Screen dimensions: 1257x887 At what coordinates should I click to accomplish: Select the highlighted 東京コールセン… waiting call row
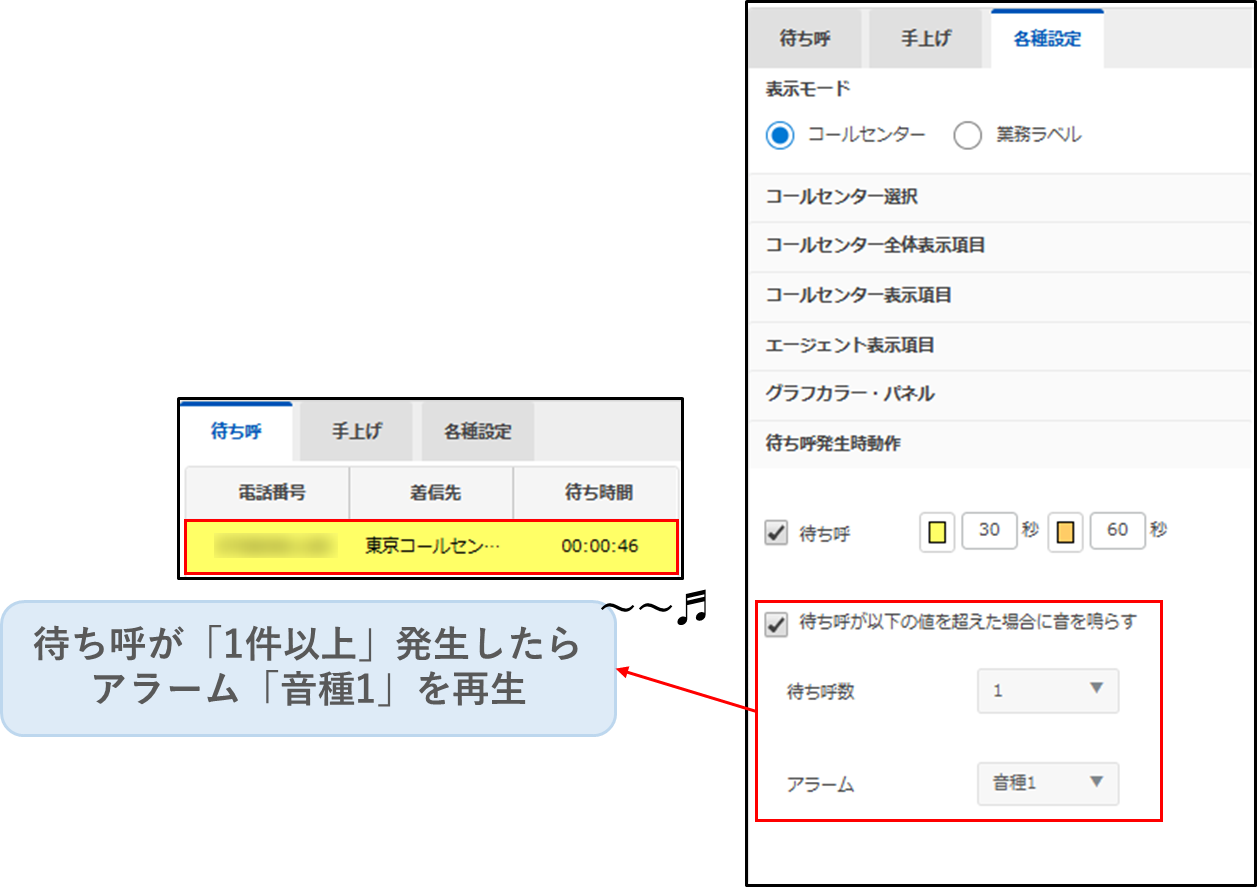431,547
